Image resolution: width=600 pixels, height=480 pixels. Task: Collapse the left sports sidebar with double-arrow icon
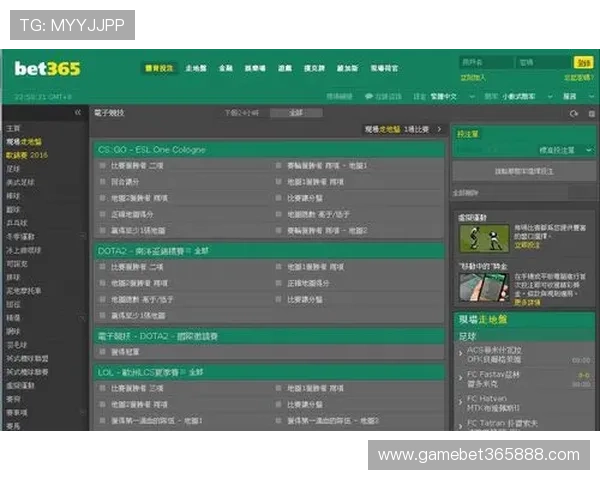78,113
